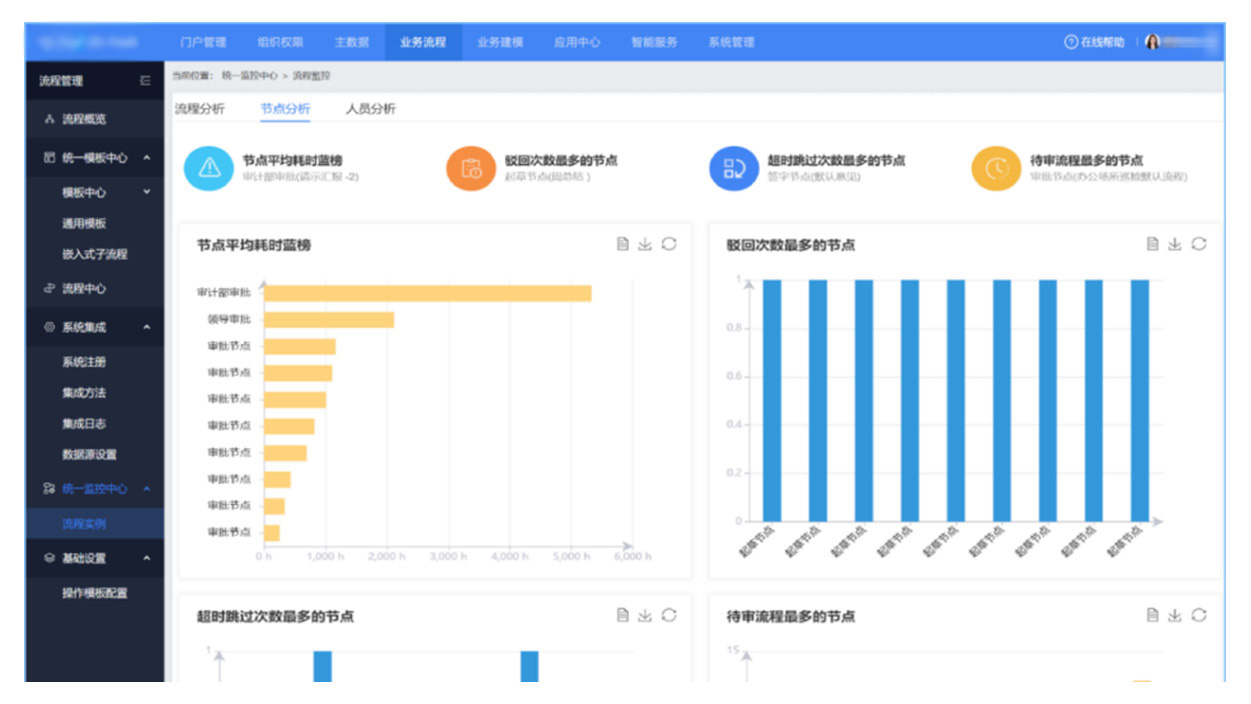Refresh the 节点平均耗时蓝榜 chart
This screenshot has height=704, width=1251.
pos(669,244)
